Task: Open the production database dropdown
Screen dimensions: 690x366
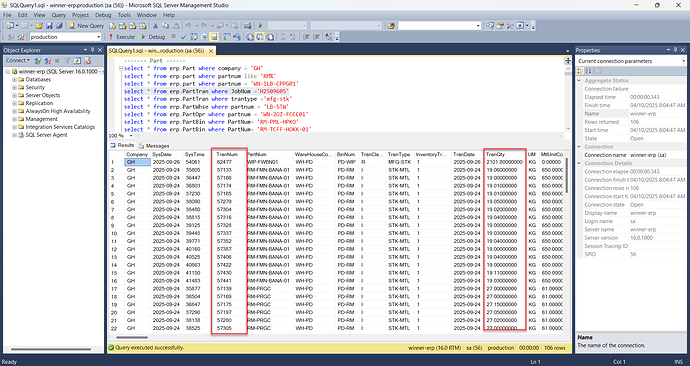Action: [99, 37]
